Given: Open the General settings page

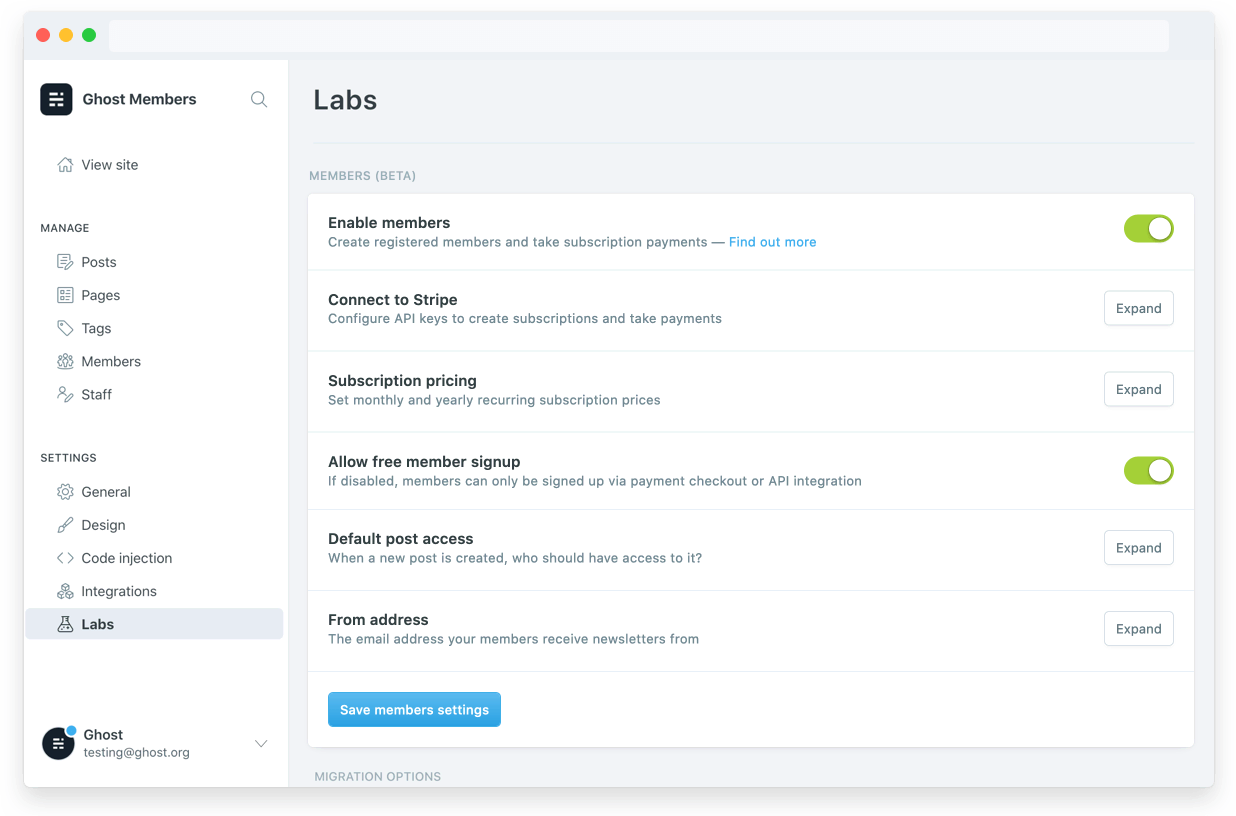Looking at the screenshot, I should pos(105,491).
